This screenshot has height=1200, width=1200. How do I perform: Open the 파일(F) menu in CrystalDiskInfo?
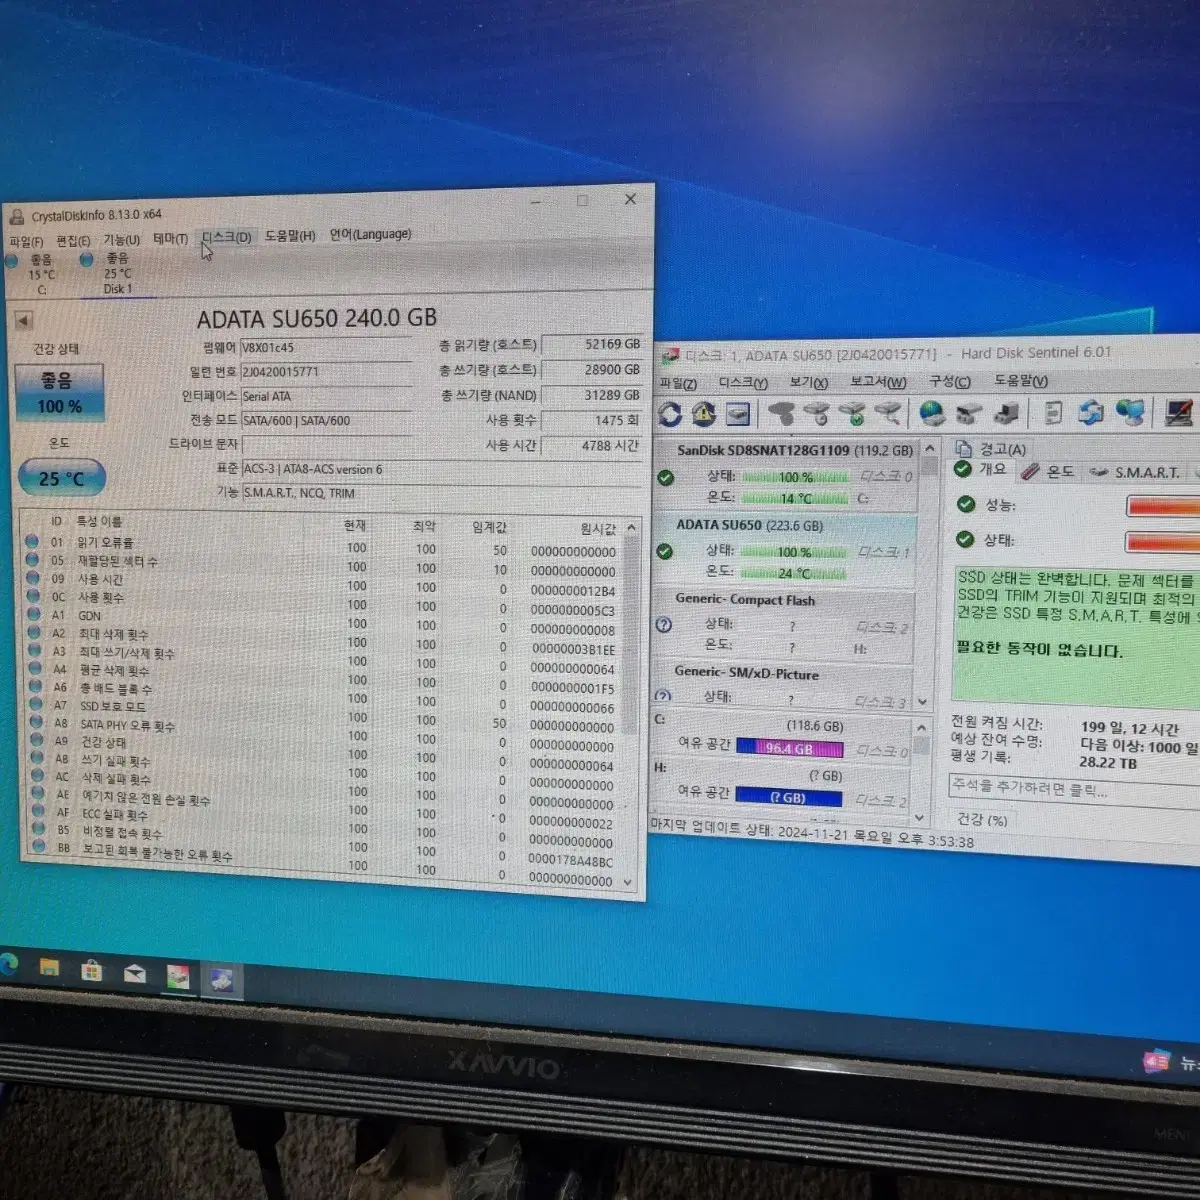(26, 242)
